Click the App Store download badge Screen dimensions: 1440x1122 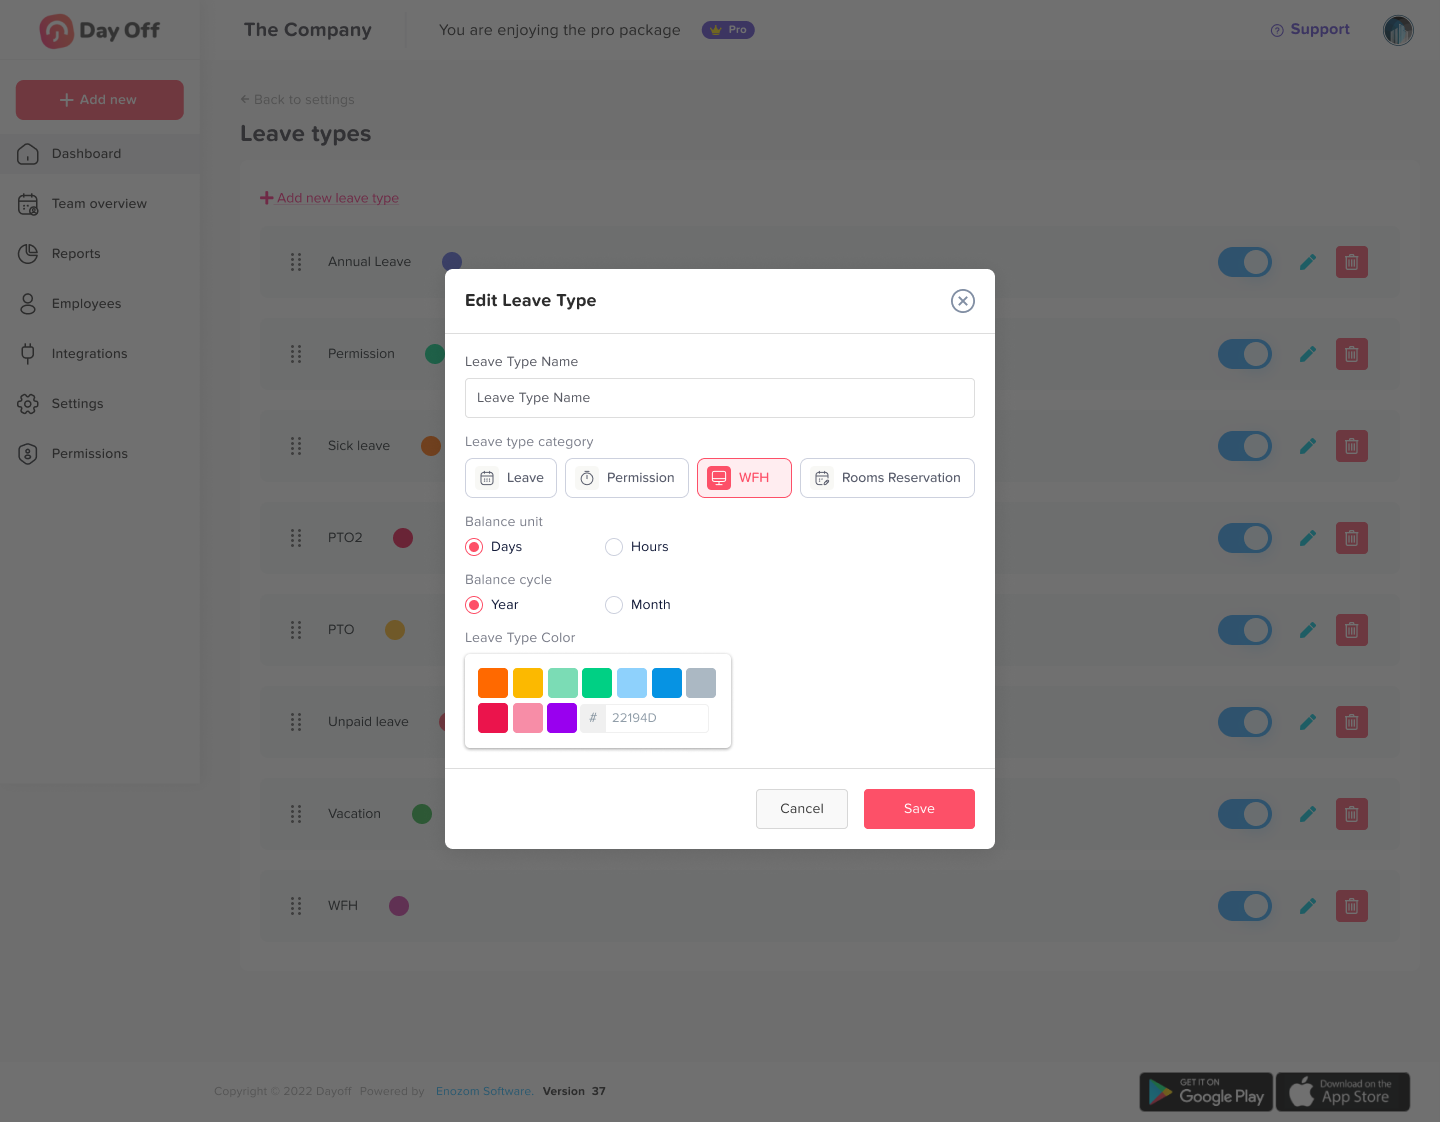1342,1092
